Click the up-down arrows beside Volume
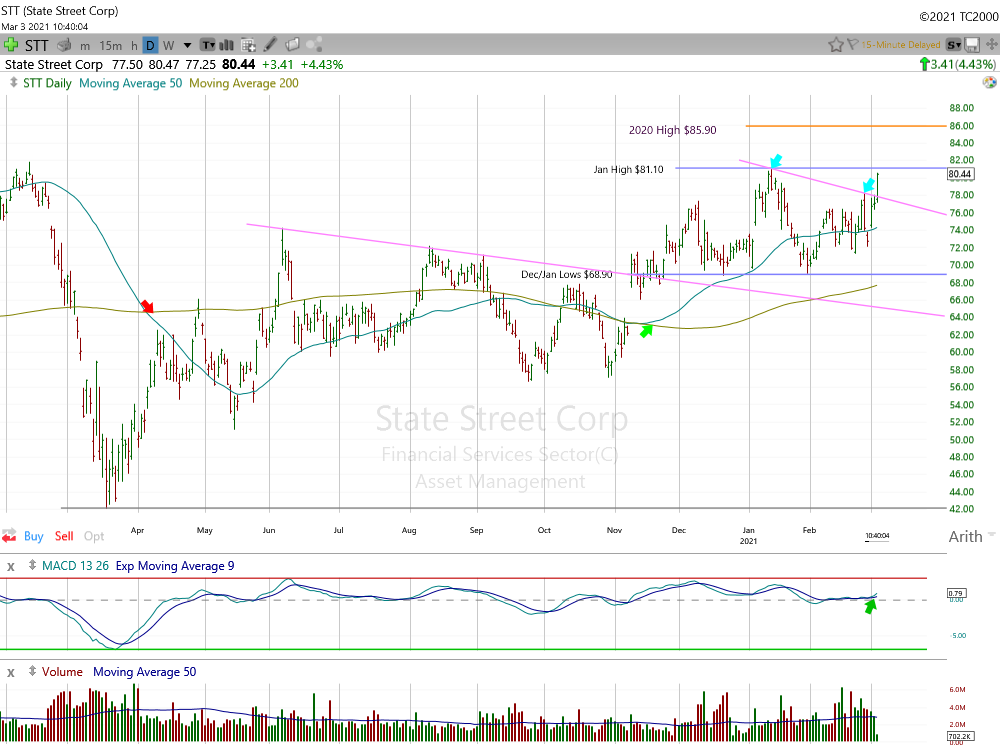 point(32,672)
